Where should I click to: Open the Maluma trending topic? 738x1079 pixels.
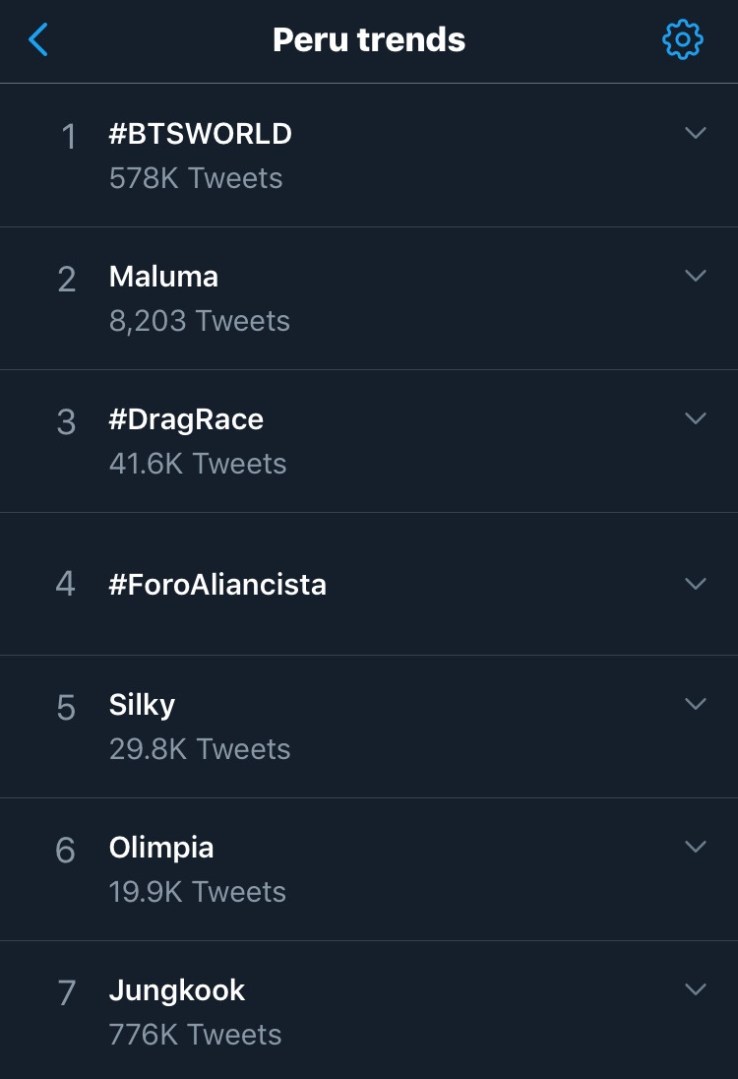163,276
